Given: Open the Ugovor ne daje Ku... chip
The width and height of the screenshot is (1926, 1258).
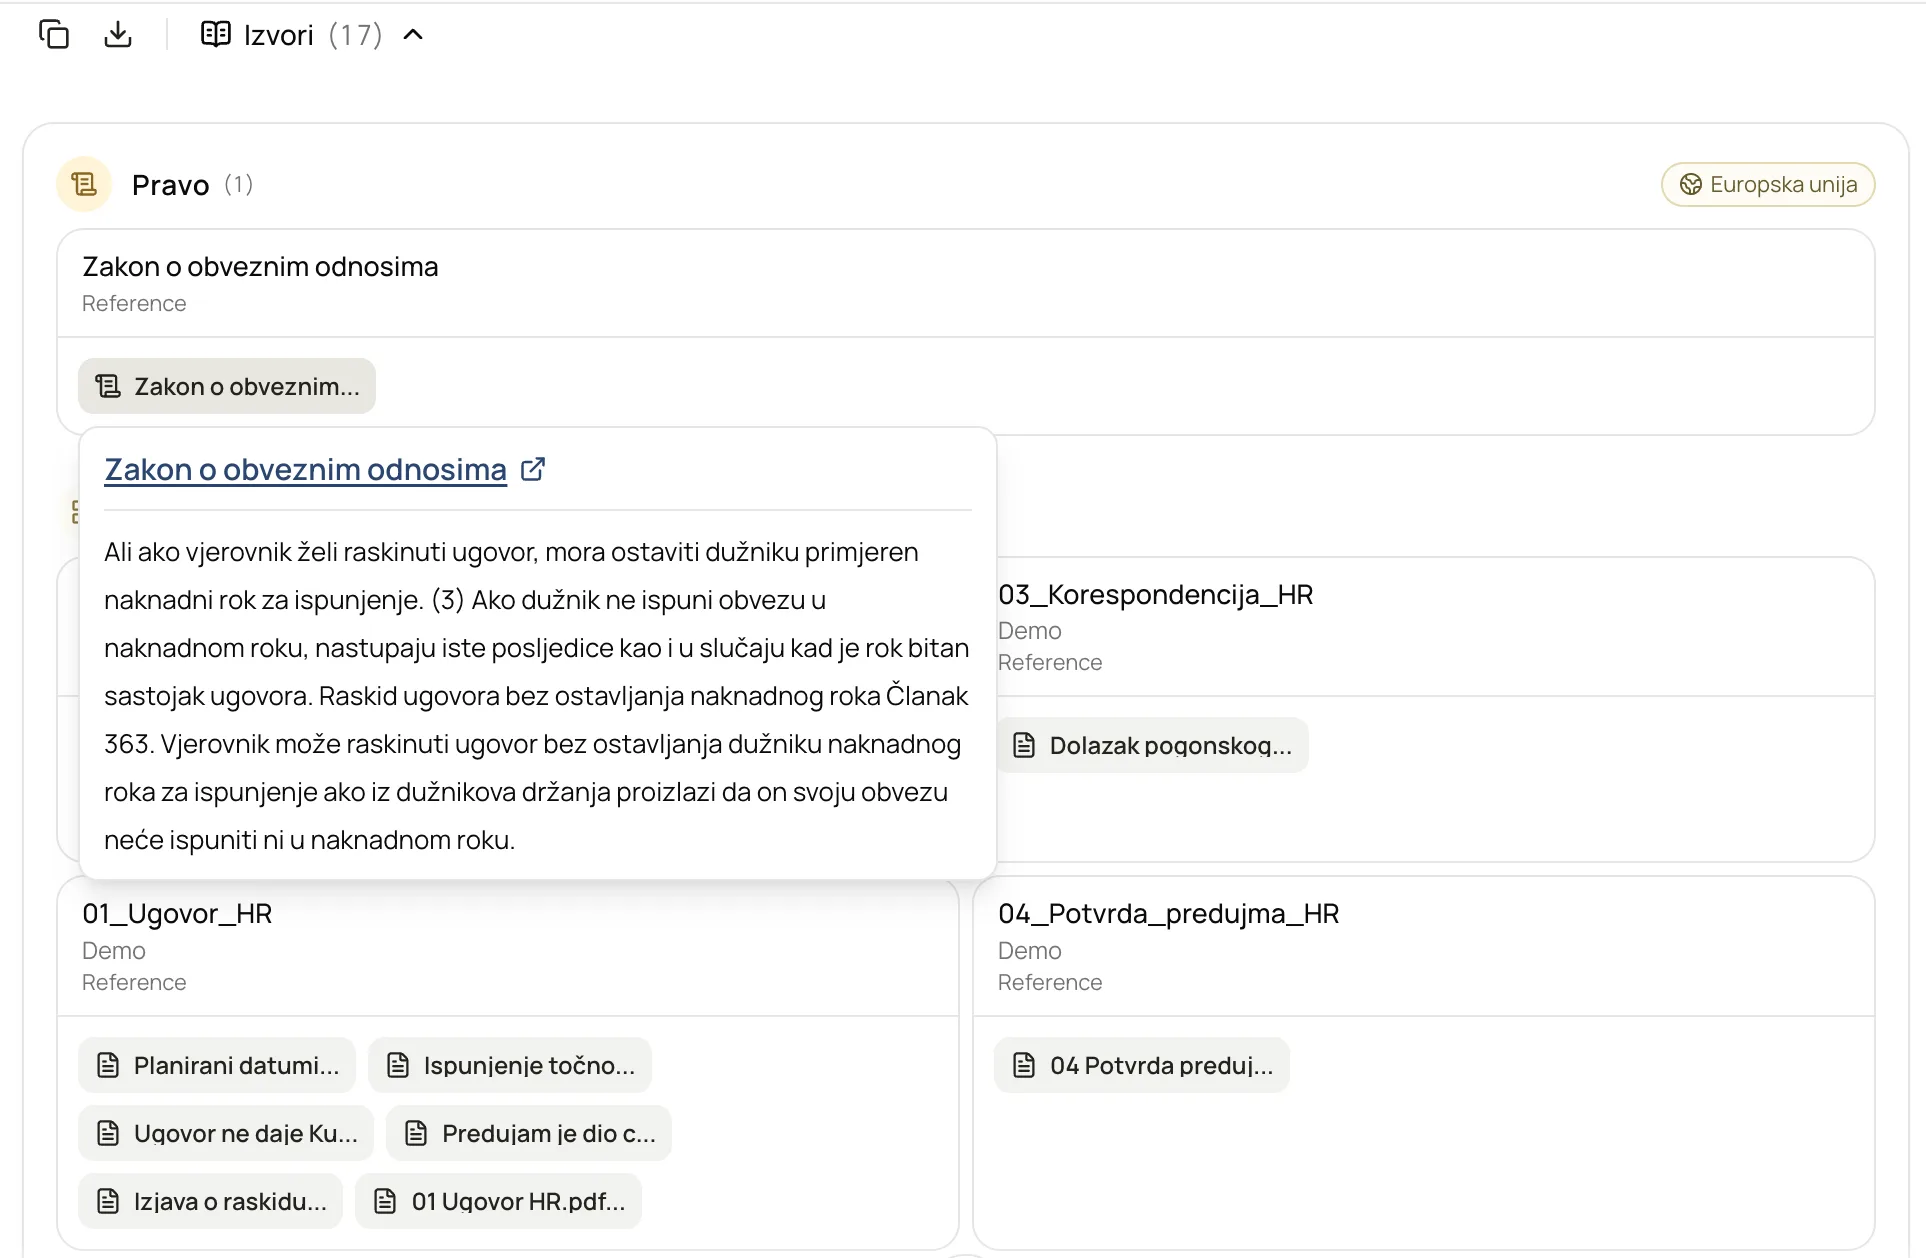Looking at the screenshot, I should coord(226,1133).
